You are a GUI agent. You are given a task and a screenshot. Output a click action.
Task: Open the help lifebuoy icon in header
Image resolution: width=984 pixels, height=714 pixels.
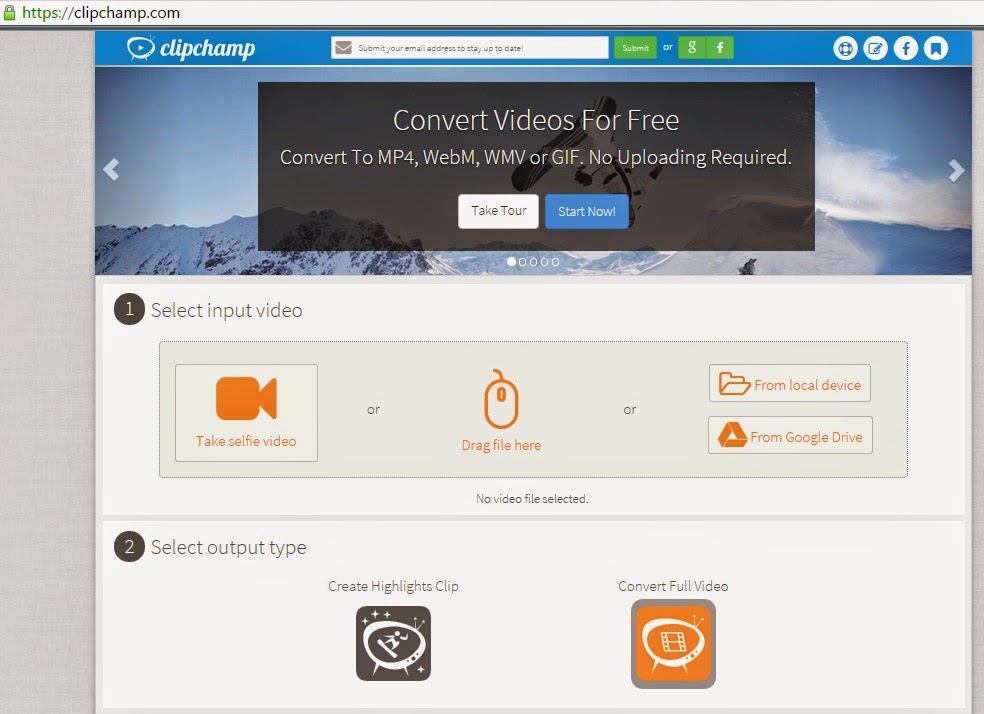pos(845,47)
